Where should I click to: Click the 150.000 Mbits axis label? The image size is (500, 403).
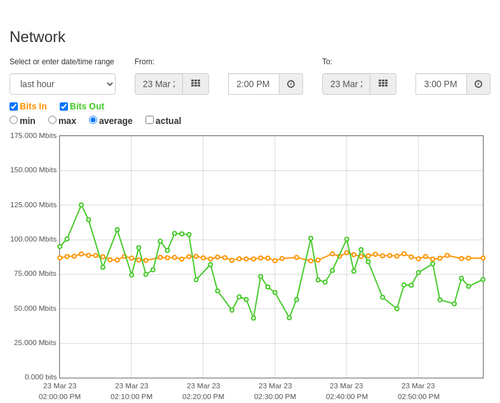[x=33, y=170]
